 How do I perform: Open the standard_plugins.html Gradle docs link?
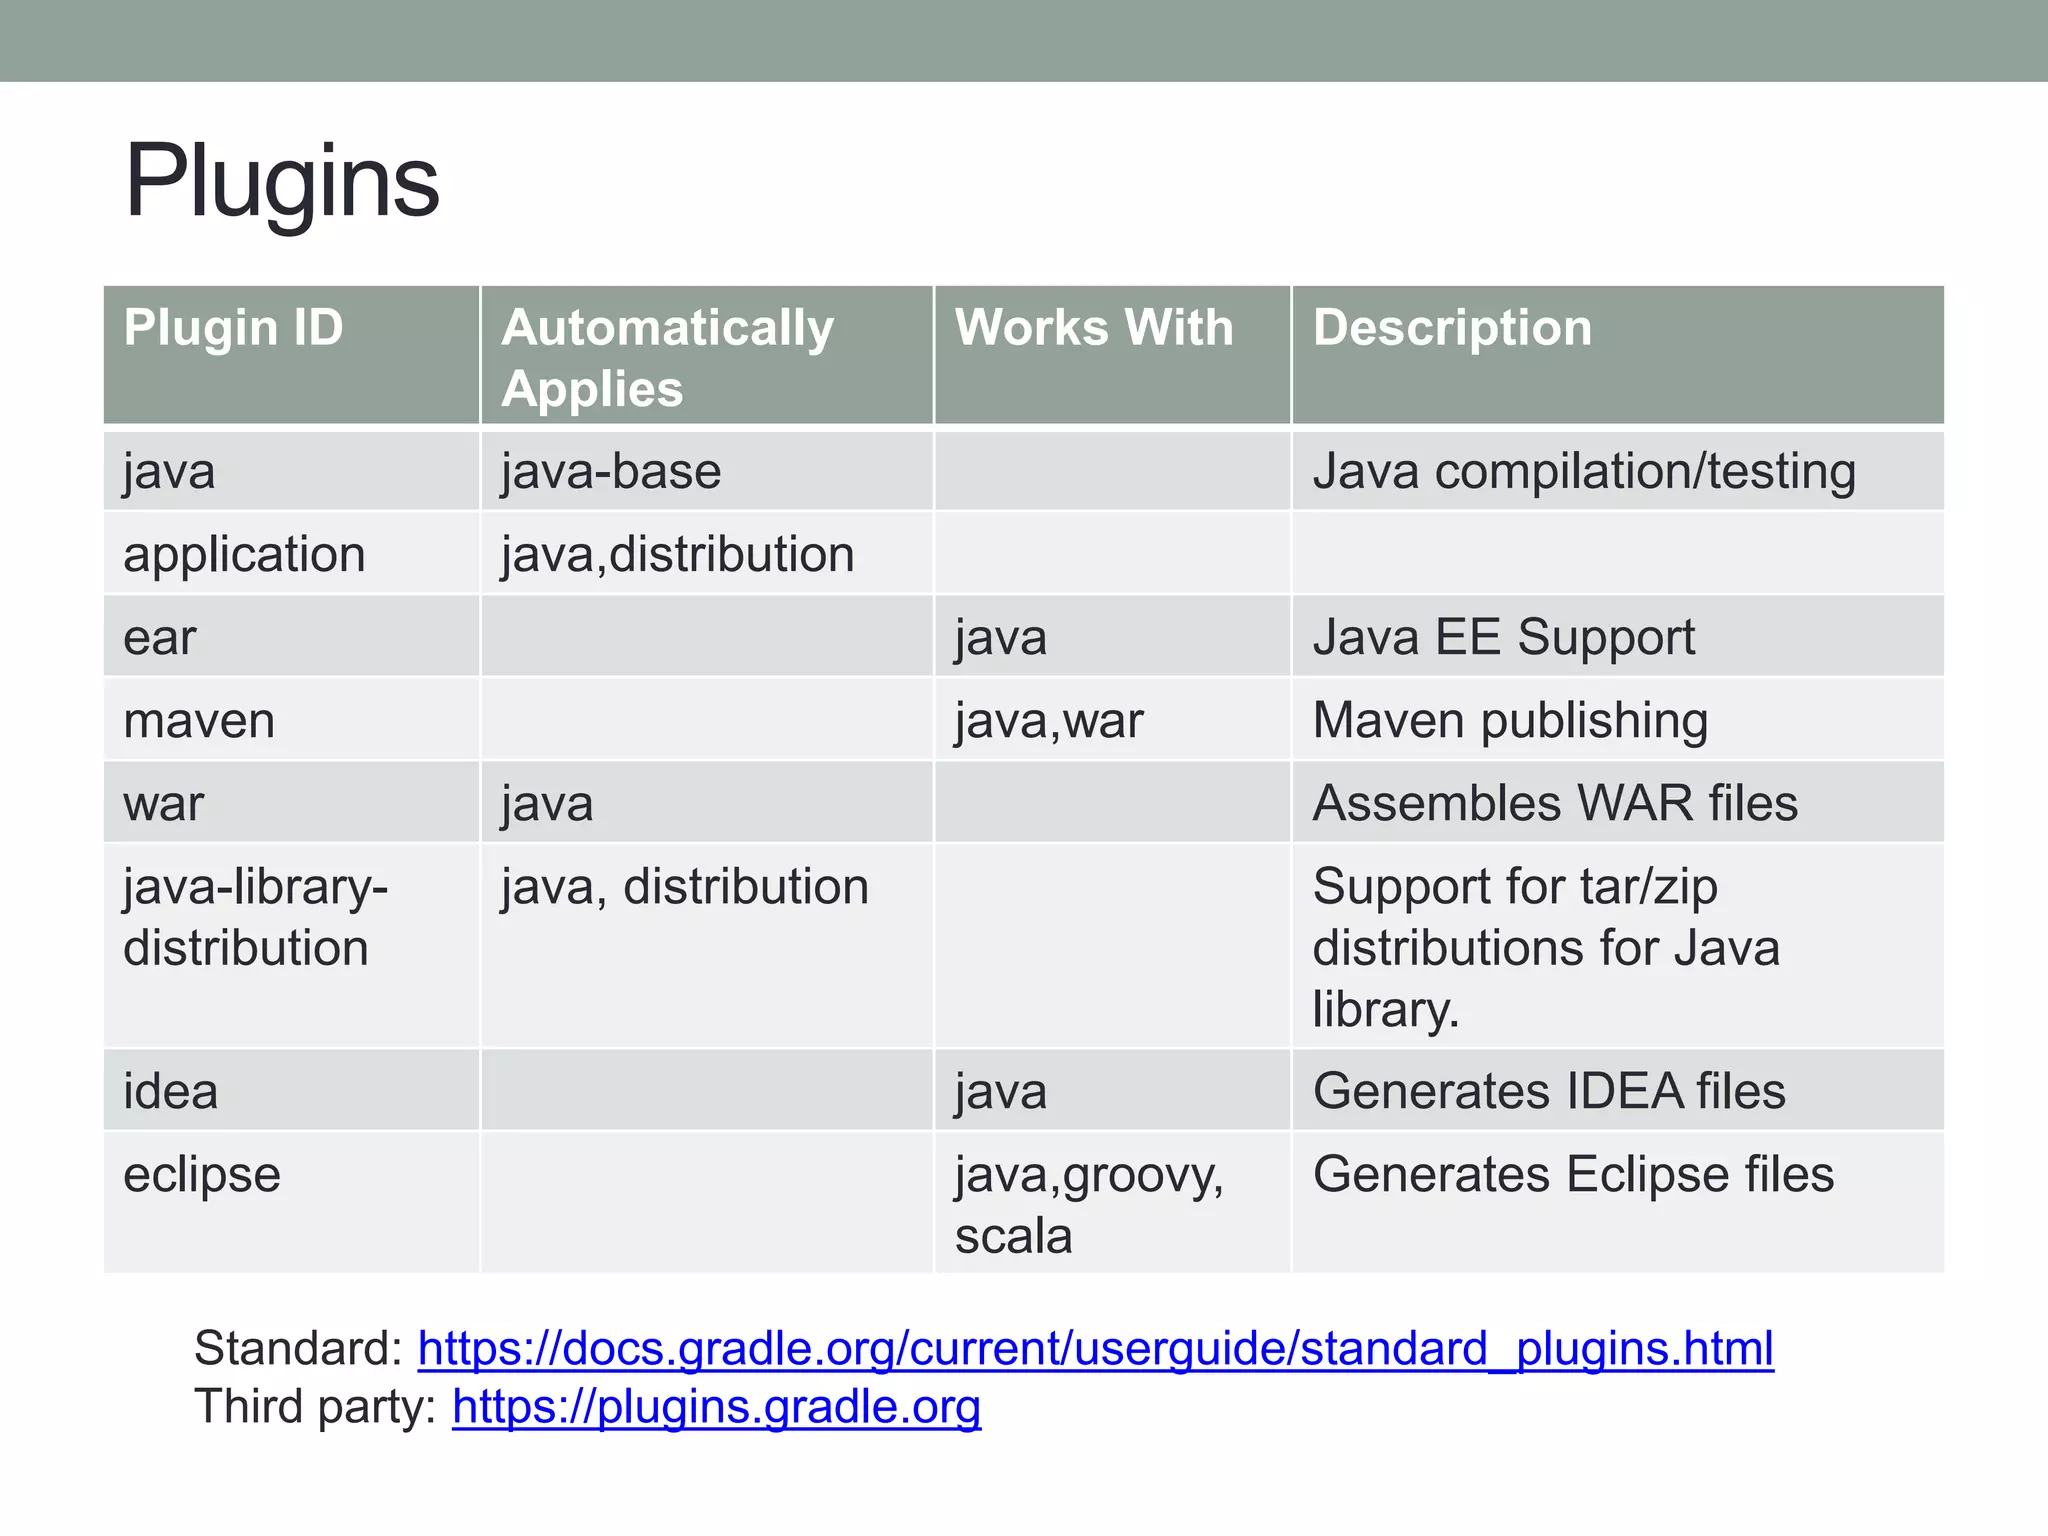(x=1095, y=1349)
